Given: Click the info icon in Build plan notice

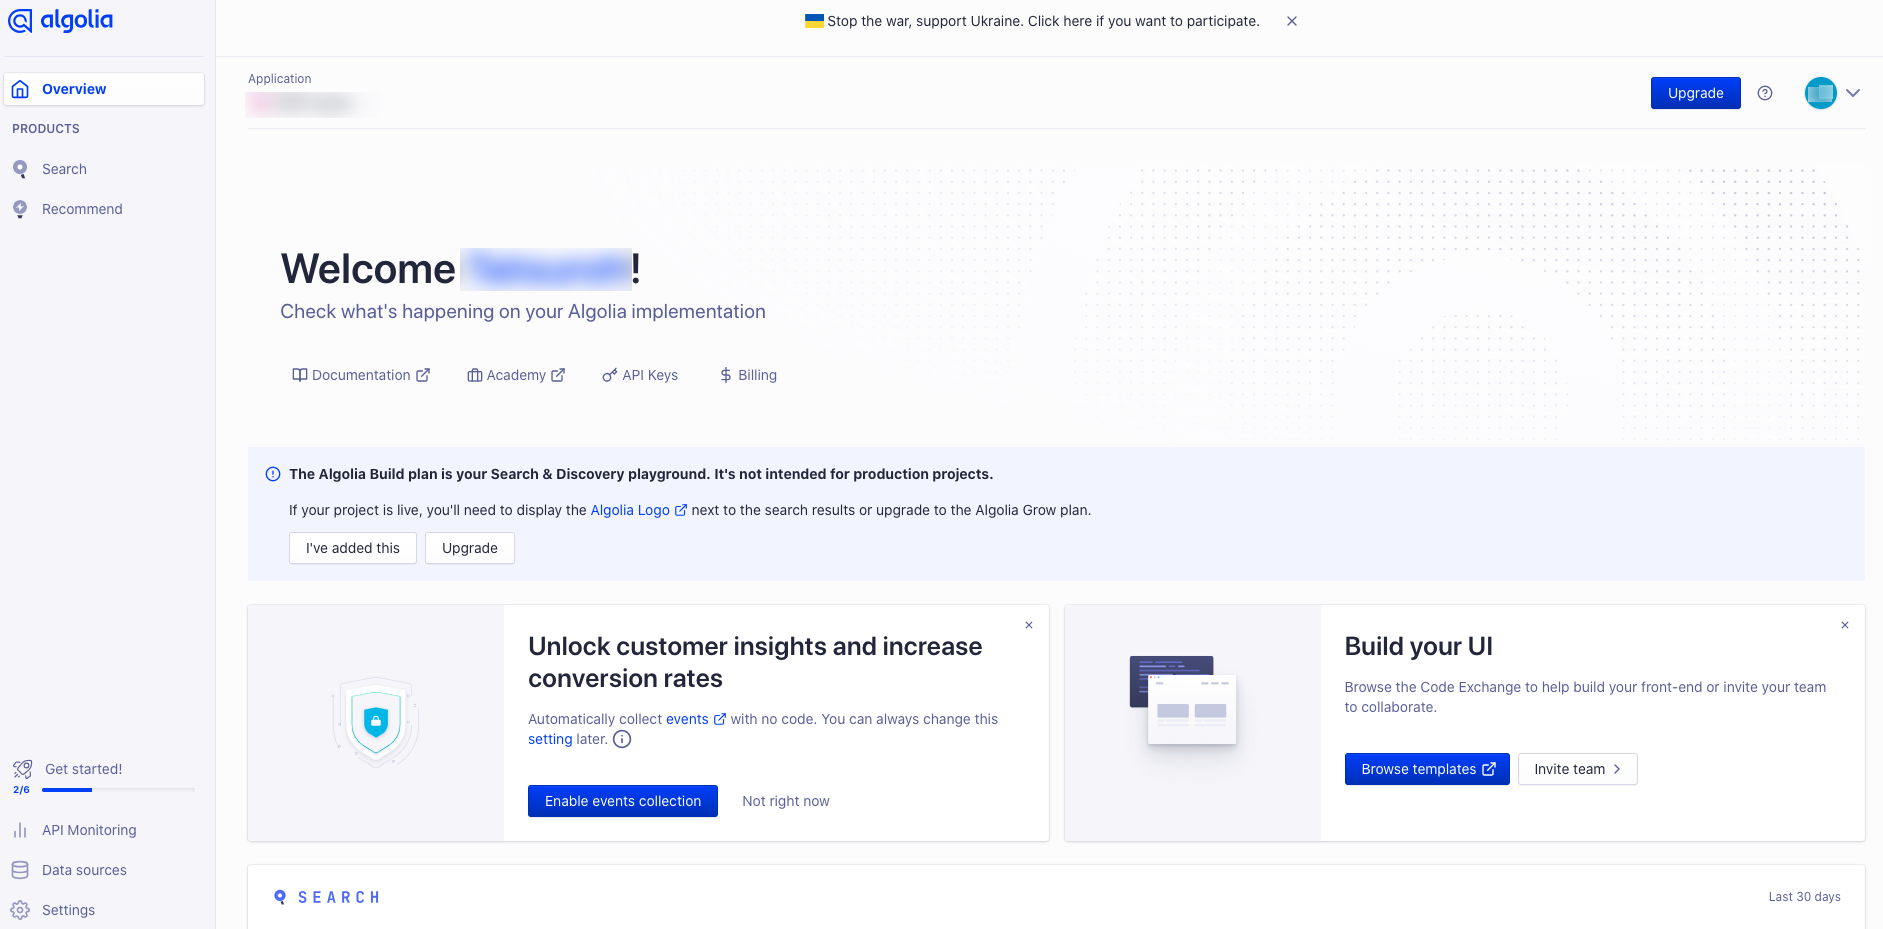Looking at the screenshot, I should coord(273,474).
